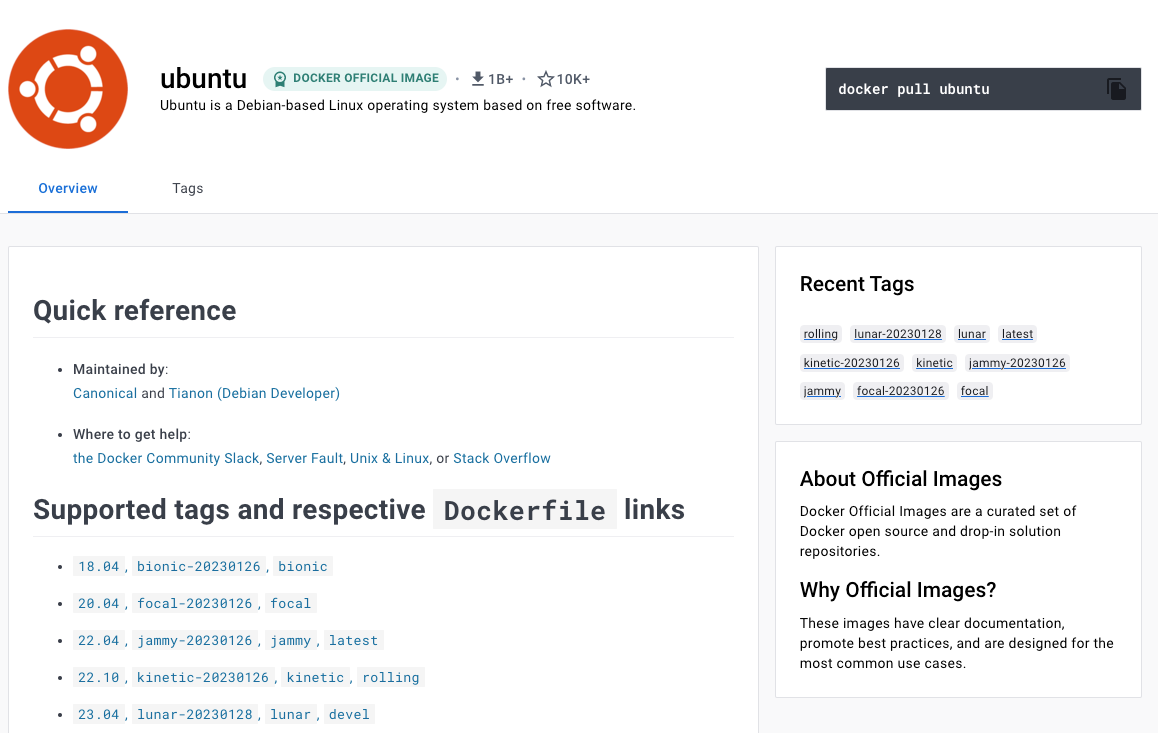Select the latest recent tag
This screenshot has width=1158, height=733.
(x=1017, y=334)
